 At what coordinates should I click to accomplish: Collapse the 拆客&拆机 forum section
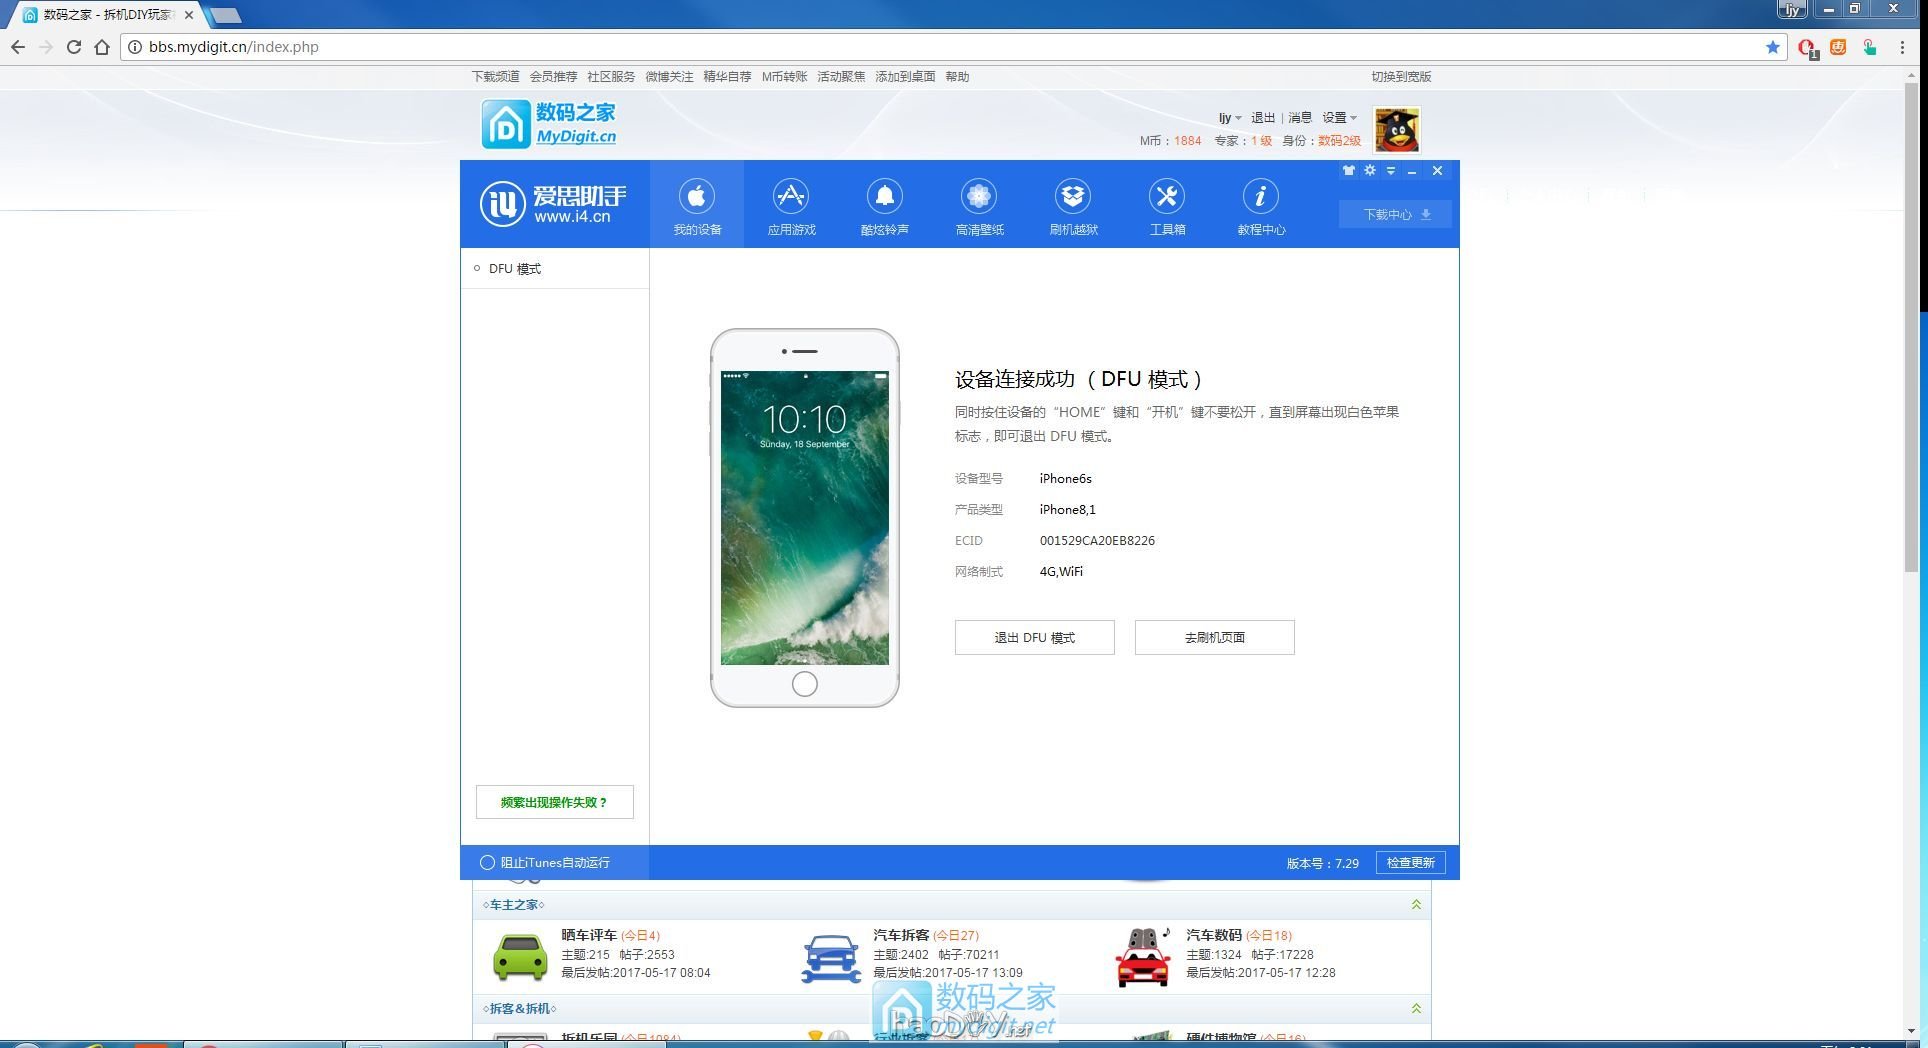pos(1416,1009)
